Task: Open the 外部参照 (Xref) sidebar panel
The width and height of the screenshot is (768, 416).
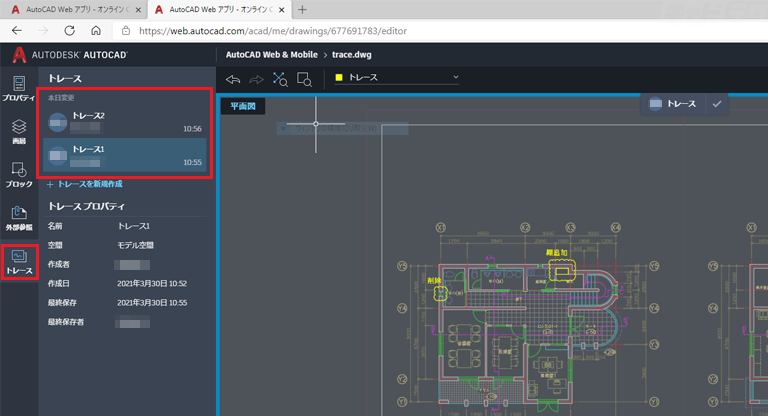Action: 18,218
